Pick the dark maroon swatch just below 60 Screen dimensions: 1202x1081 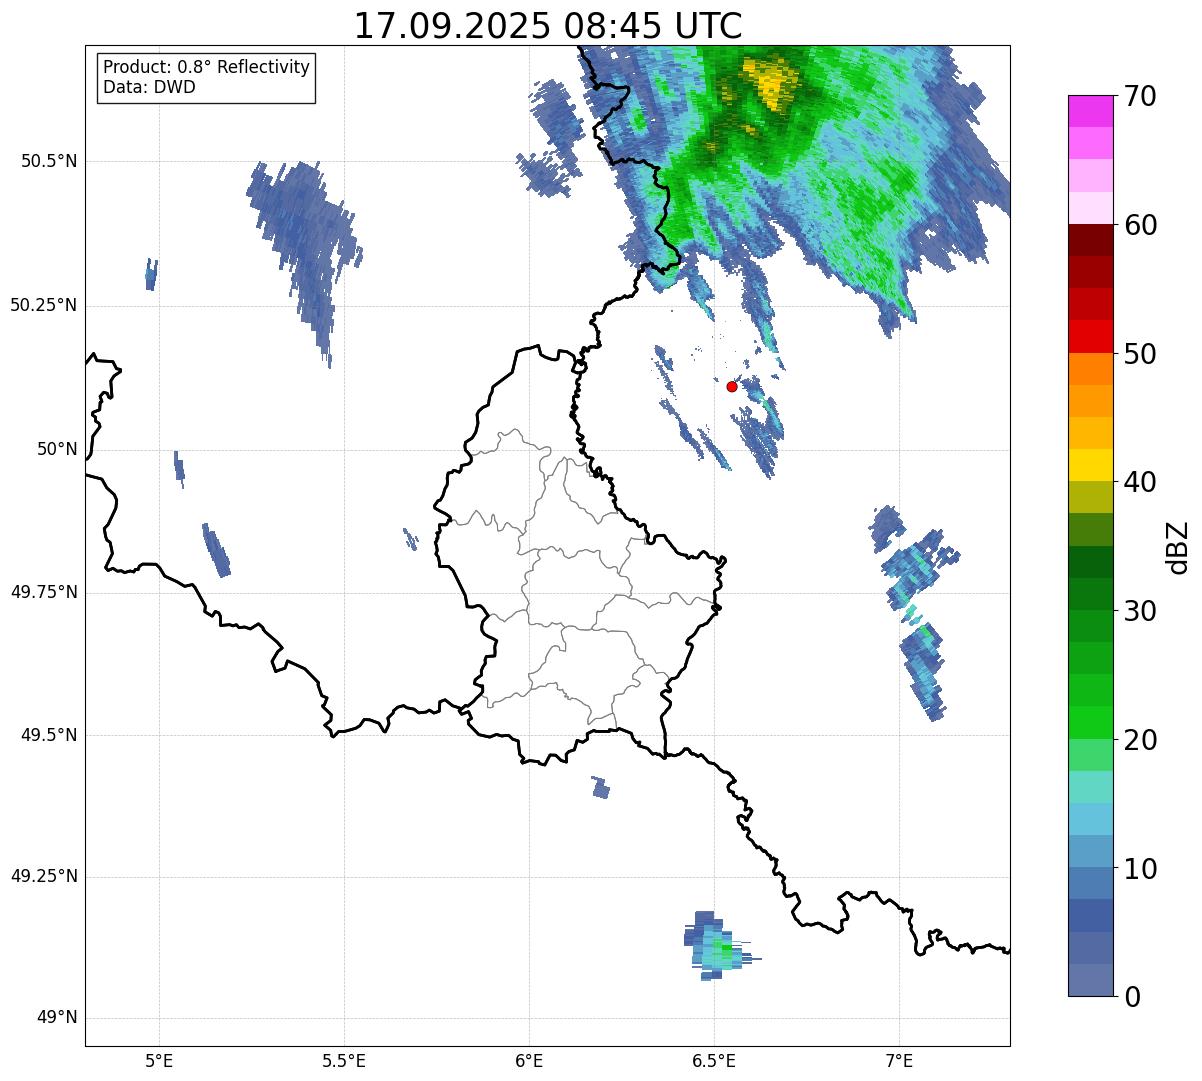pos(1090,240)
